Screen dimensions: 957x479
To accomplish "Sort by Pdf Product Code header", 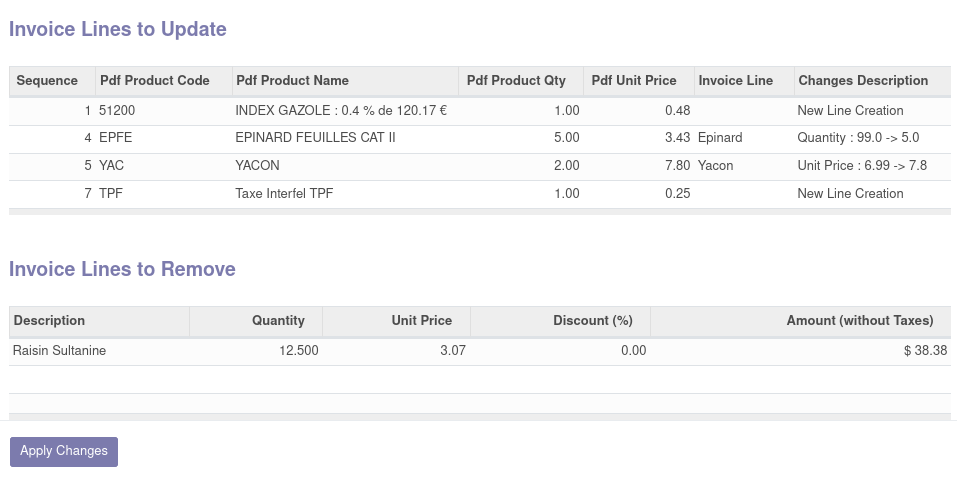I will (155, 80).
